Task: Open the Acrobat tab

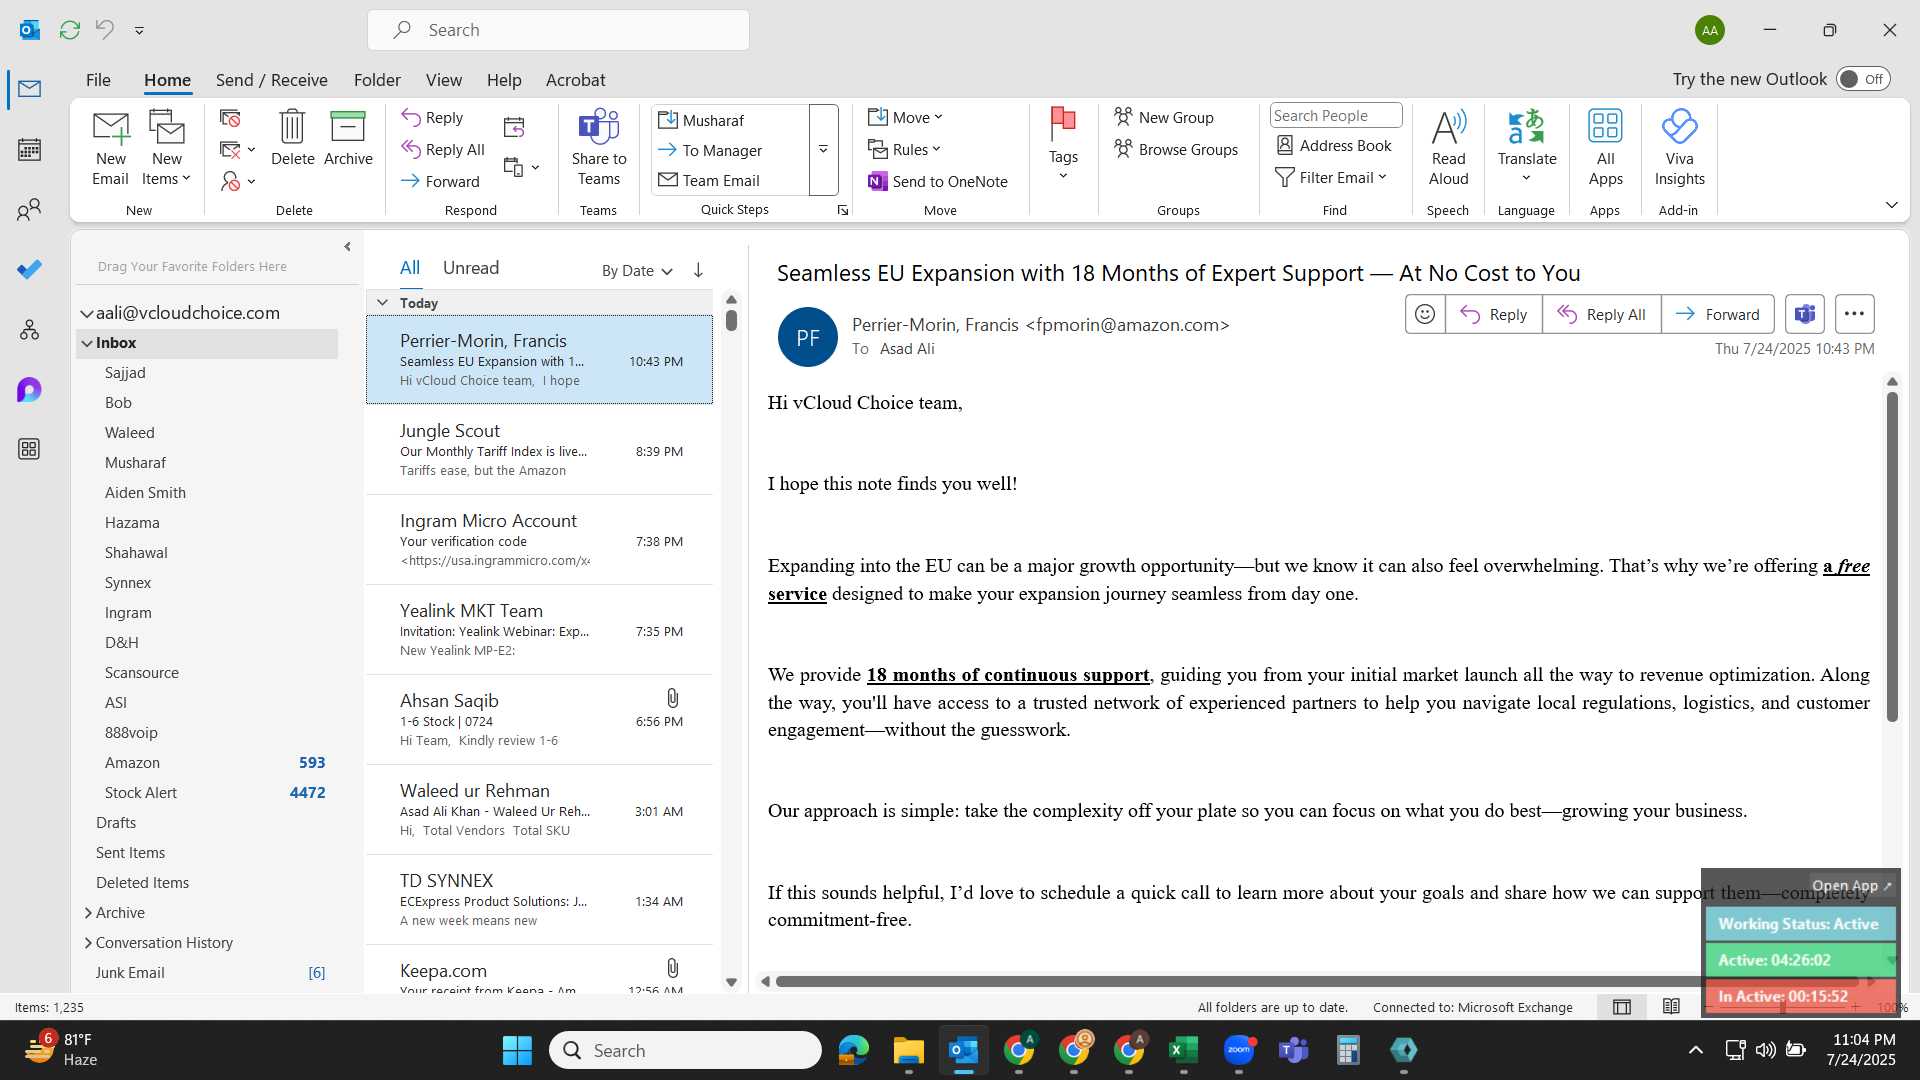Action: [x=575, y=80]
